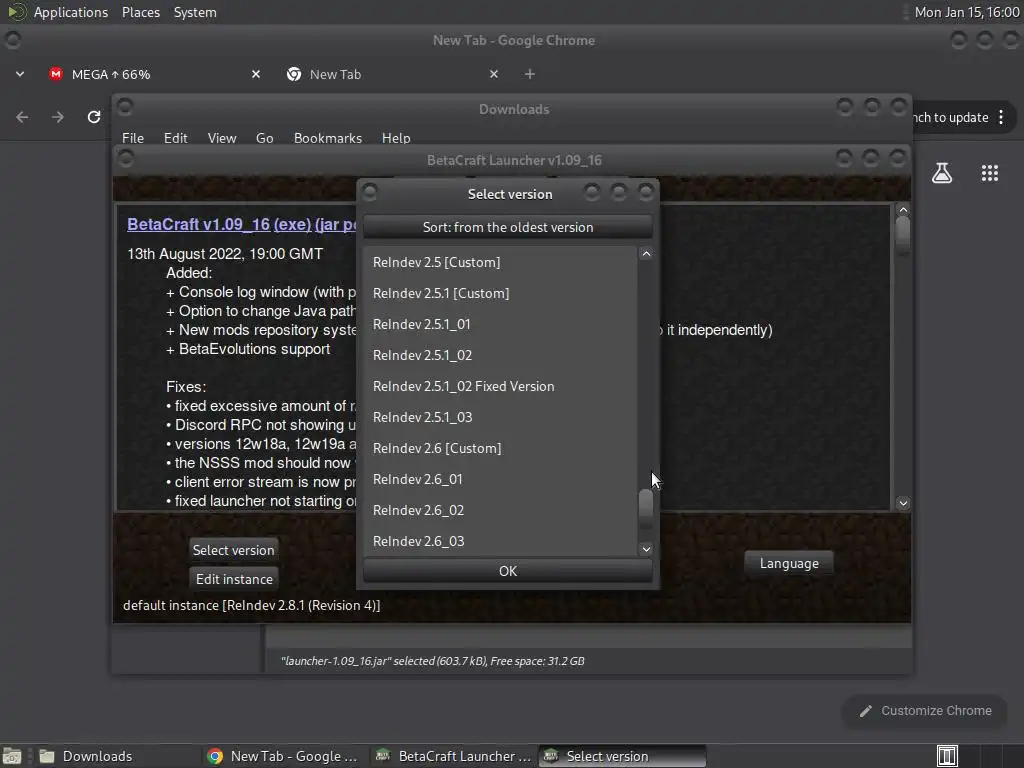Open Downloads window Go menu
The width and height of the screenshot is (1024, 768).
pyautogui.click(x=264, y=138)
